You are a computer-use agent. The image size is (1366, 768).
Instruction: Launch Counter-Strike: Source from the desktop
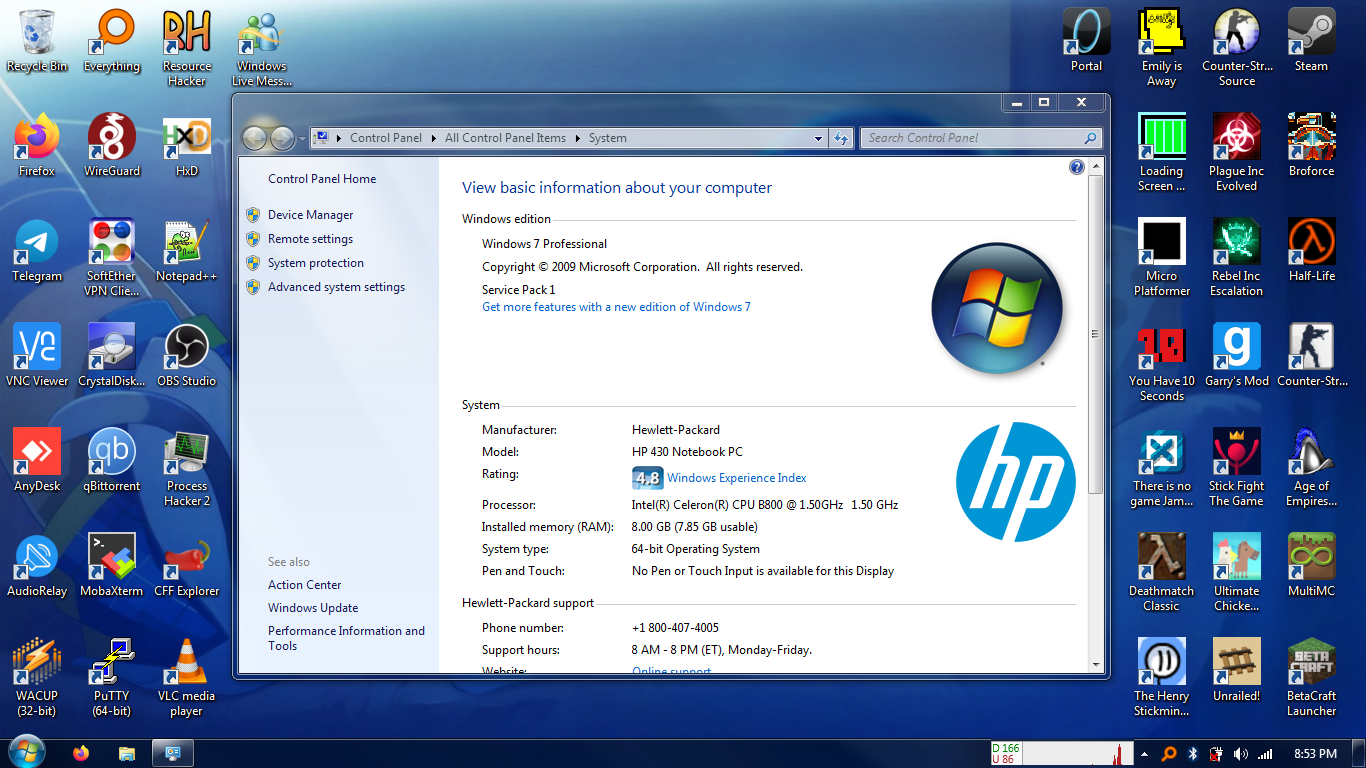coord(1236,32)
